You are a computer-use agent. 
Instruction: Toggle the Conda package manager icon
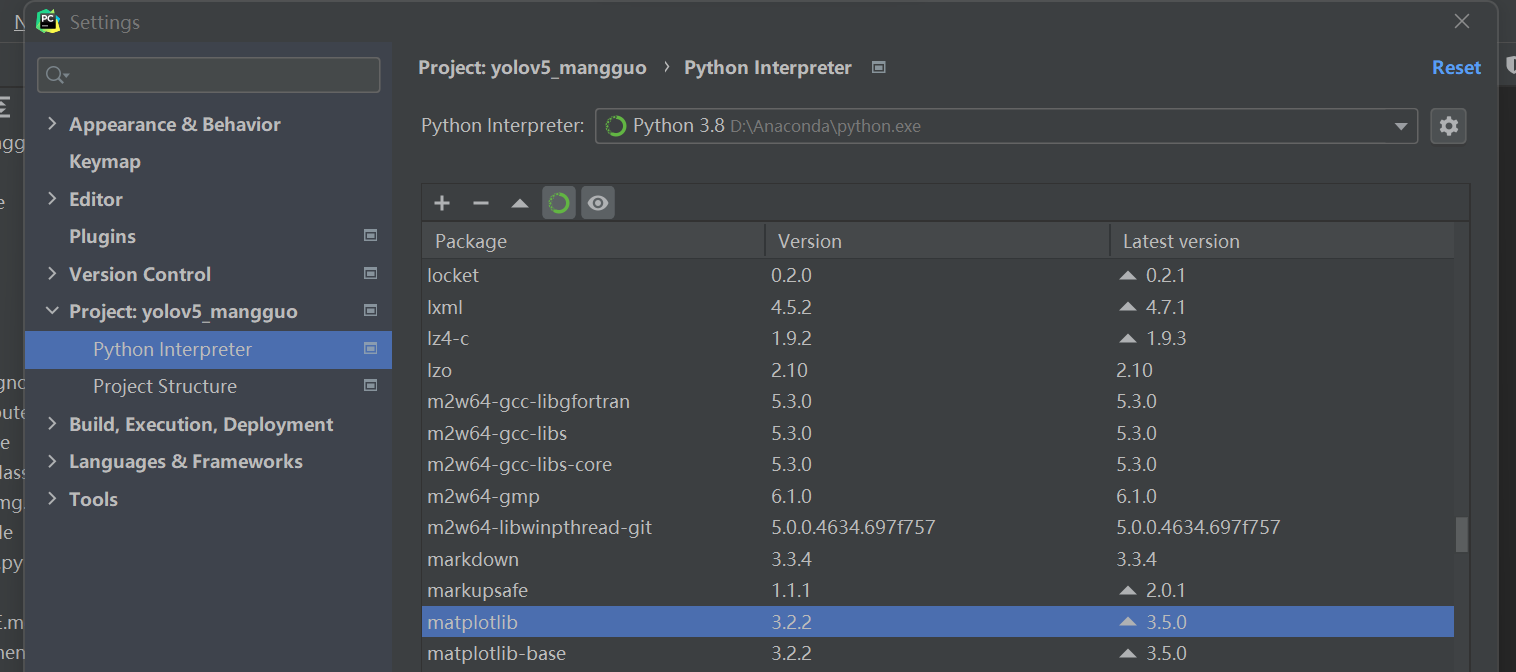(x=559, y=203)
